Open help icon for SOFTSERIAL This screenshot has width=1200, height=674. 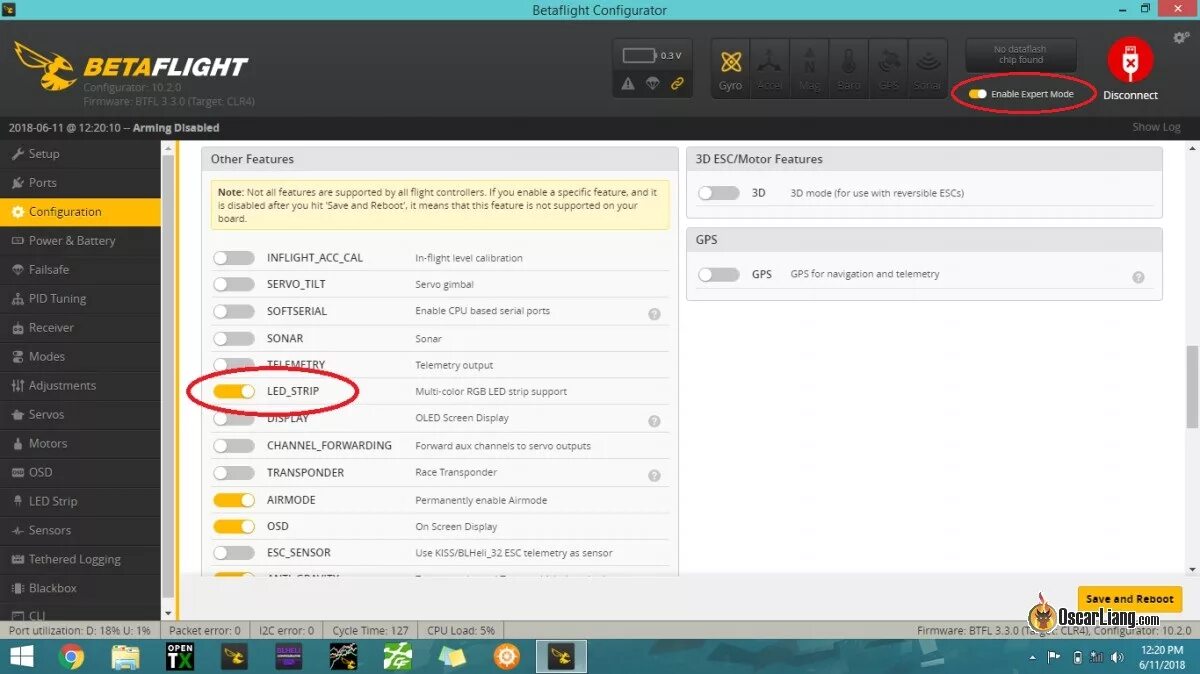coord(654,313)
